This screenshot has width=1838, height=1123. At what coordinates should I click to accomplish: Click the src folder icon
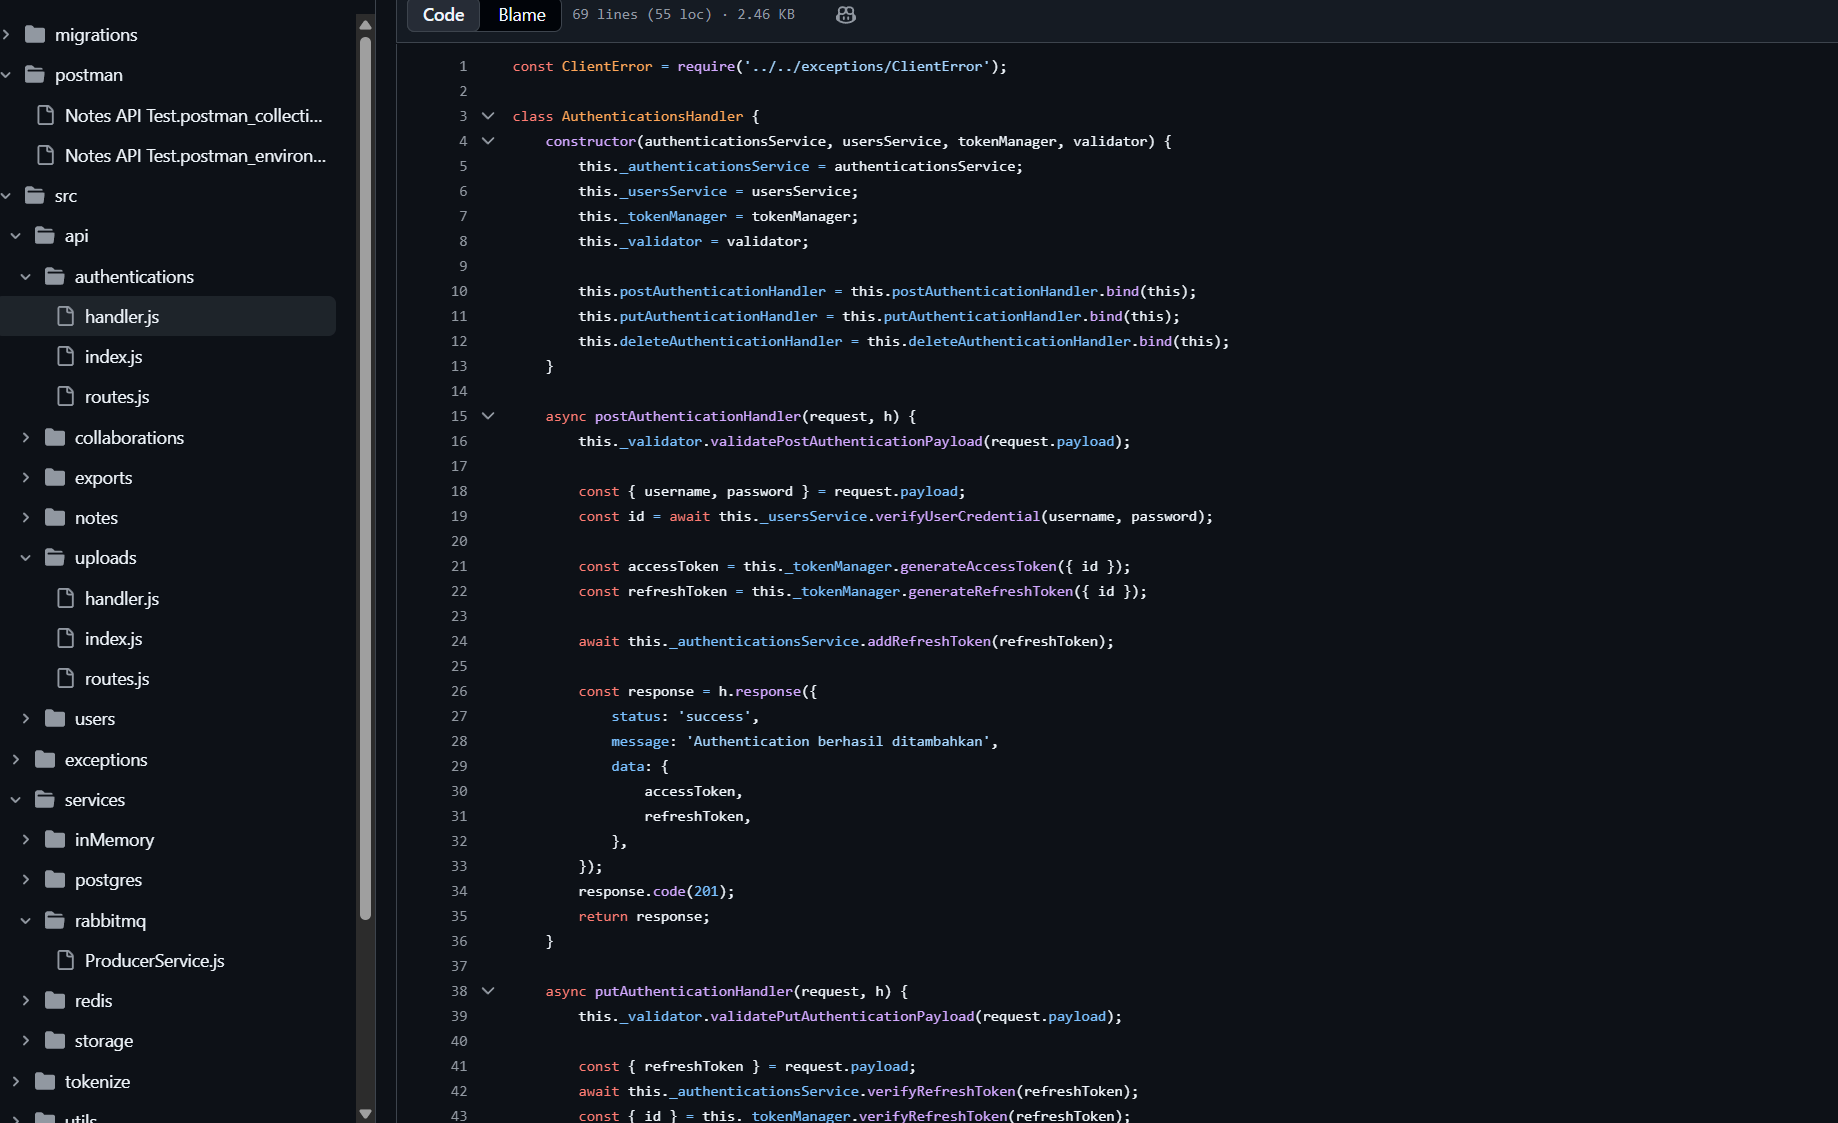point(35,196)
